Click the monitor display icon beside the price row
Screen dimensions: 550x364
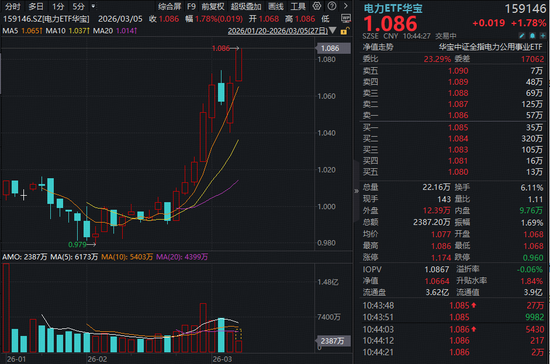pos(346,19)
